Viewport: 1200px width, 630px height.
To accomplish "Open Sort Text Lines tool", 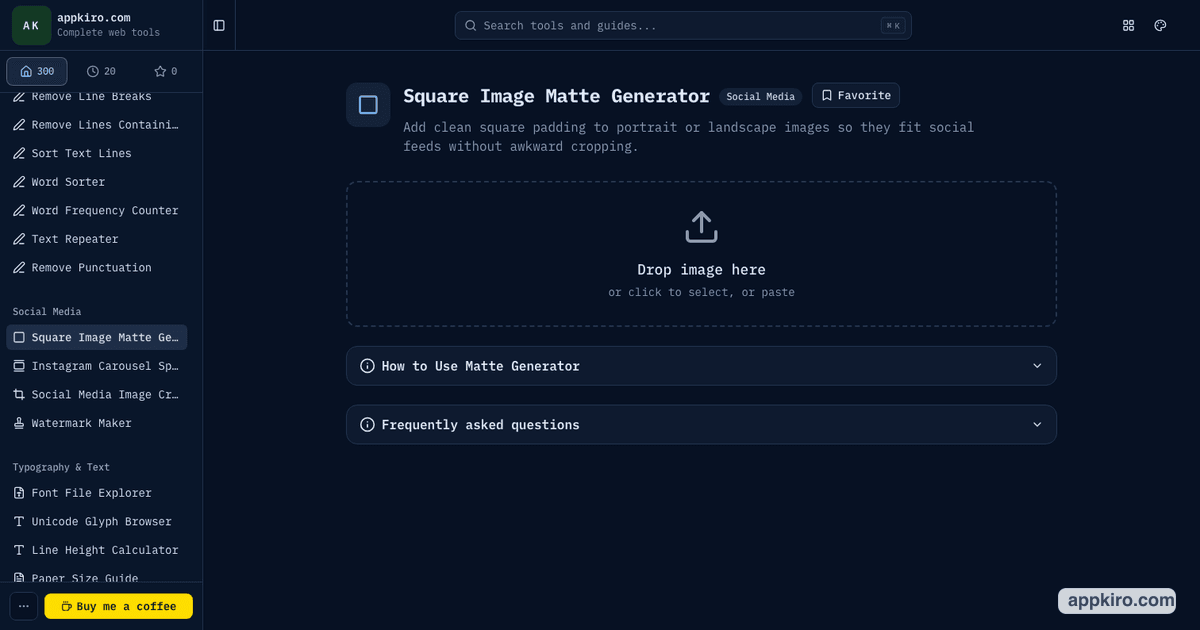I will tap(97, 153).
